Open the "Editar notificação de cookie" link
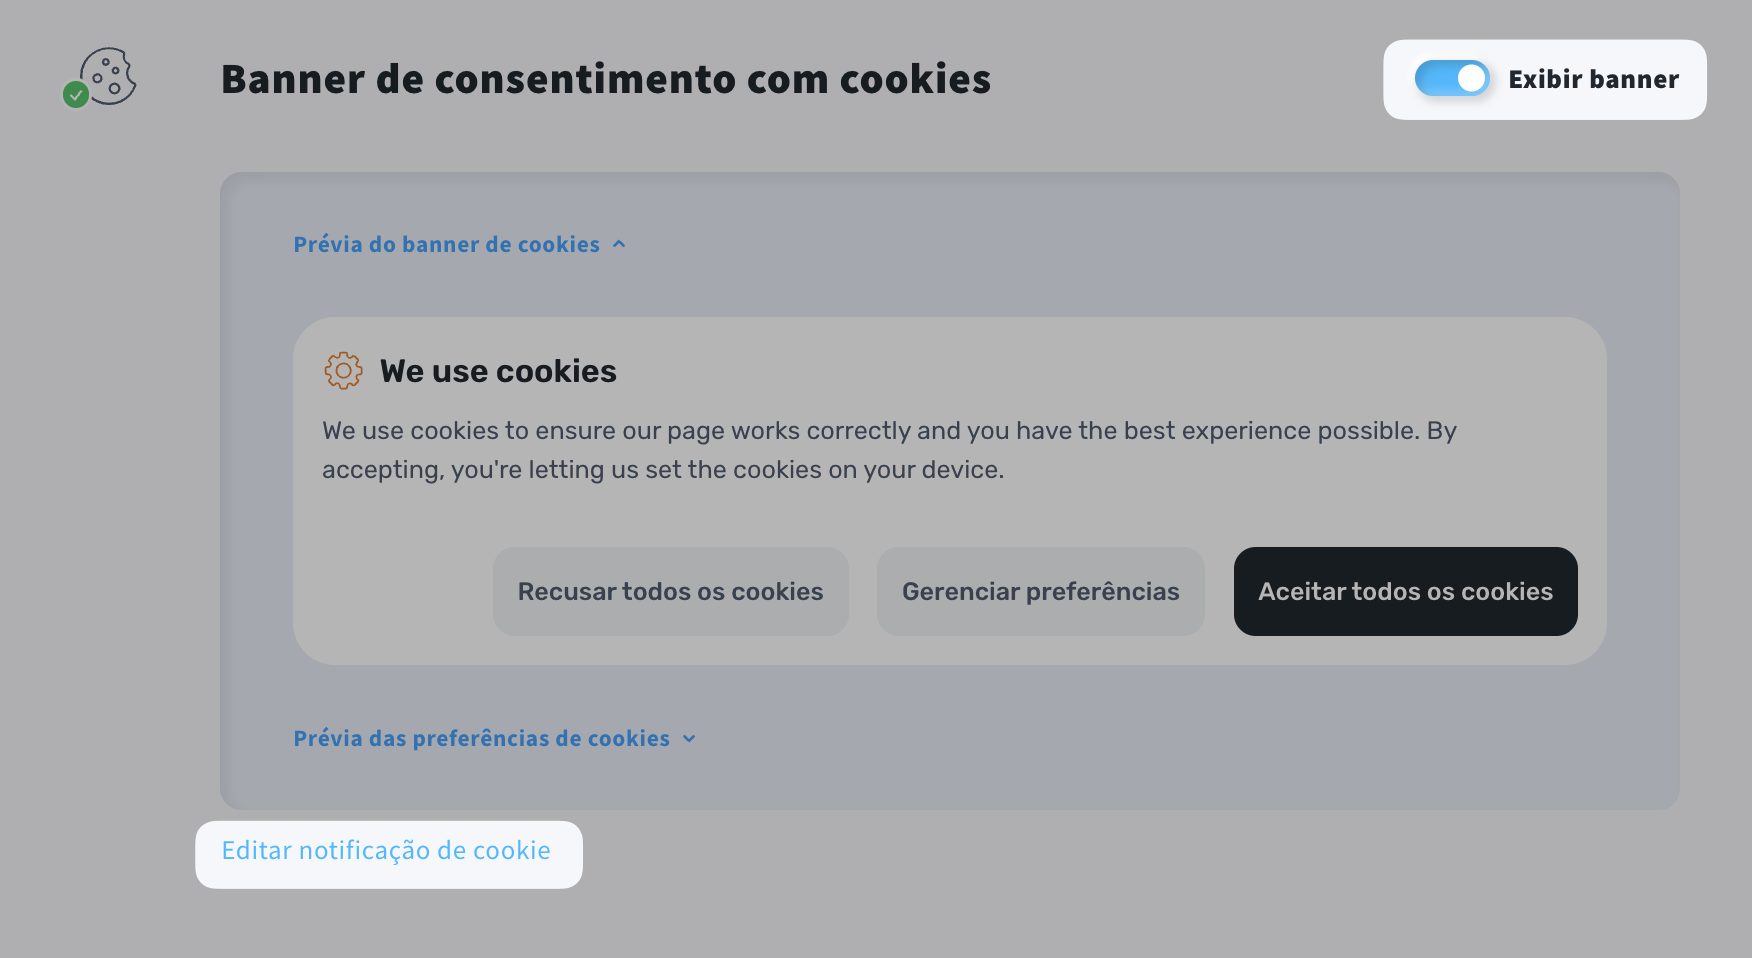The height and width of the screenshot is (958, 1752). (x=386, y=851)
